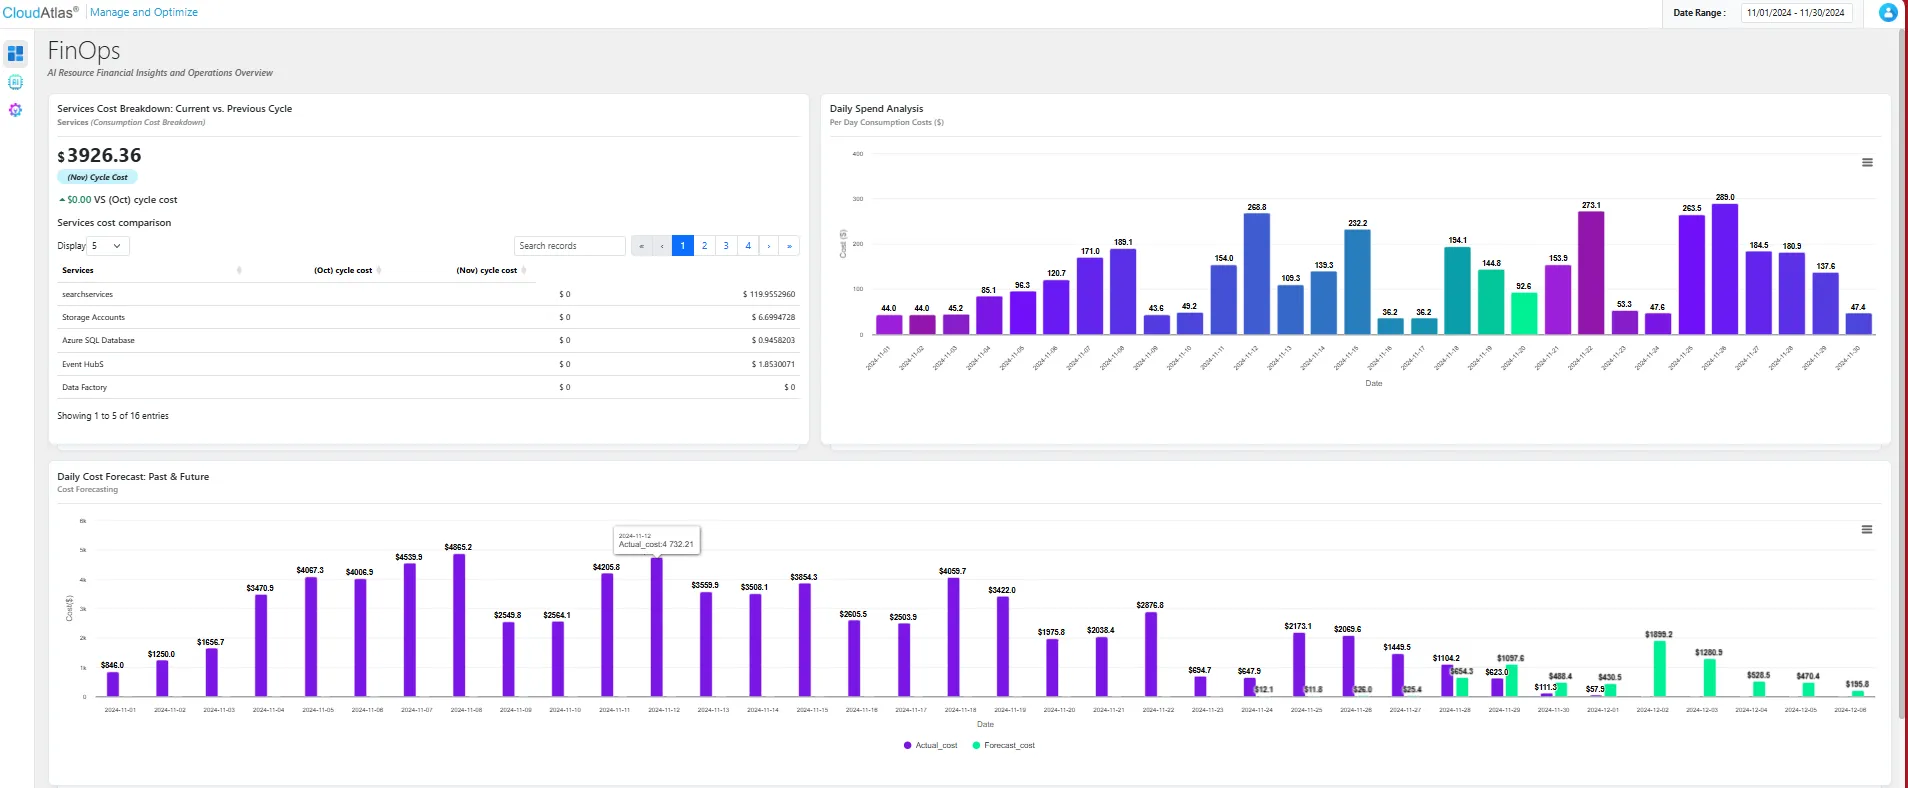
Task: Toggle Actual_cost series in chart legend
Action: [930, 746]
